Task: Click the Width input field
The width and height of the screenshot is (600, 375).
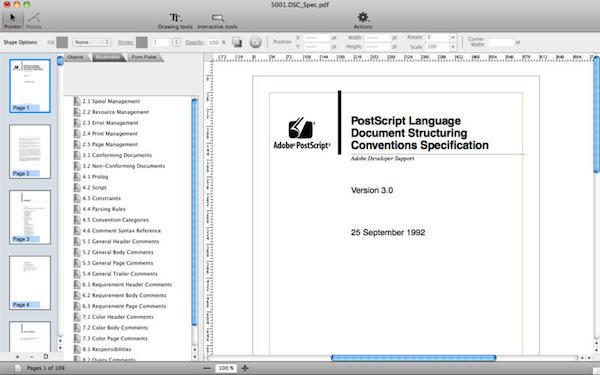Action: point(377,38)
